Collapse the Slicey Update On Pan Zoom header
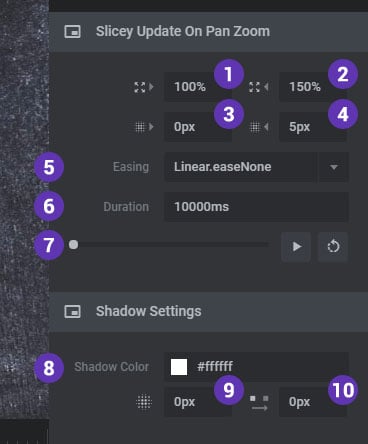This screenshot has width=368, height=444. tap(209, 32)
